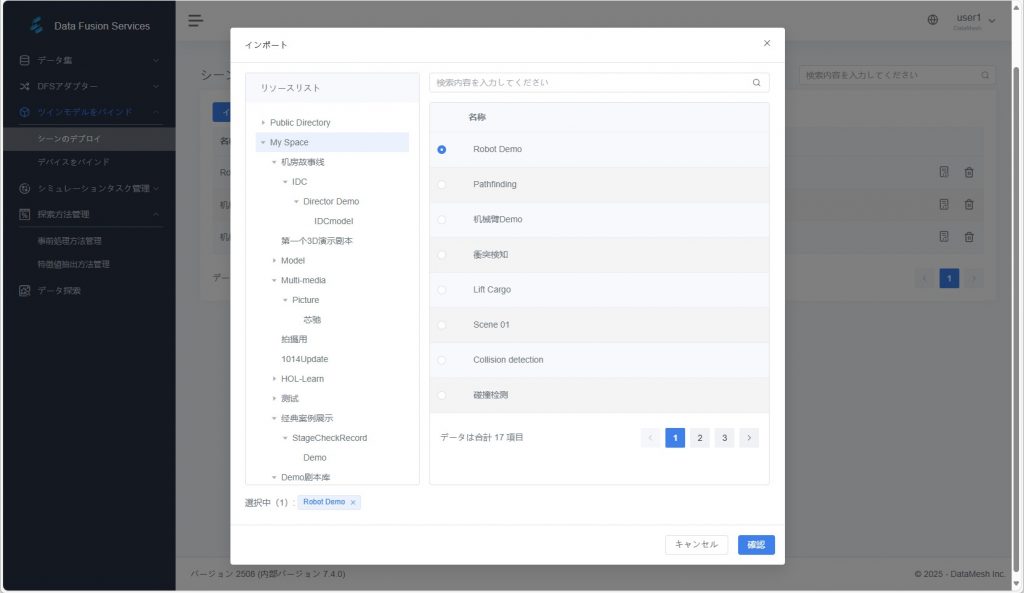Viewport: 1024px width, 593px height.
Task: Click the globe language icon
Action: coord(932,20)
